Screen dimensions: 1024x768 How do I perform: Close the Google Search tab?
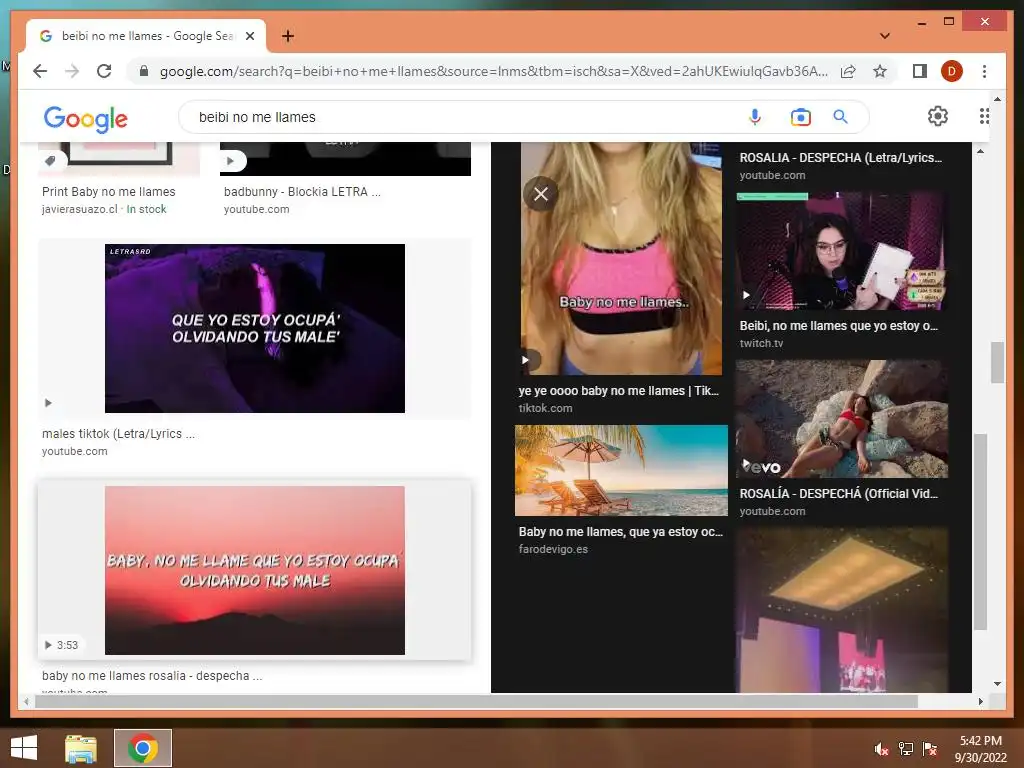pos(249,36)
